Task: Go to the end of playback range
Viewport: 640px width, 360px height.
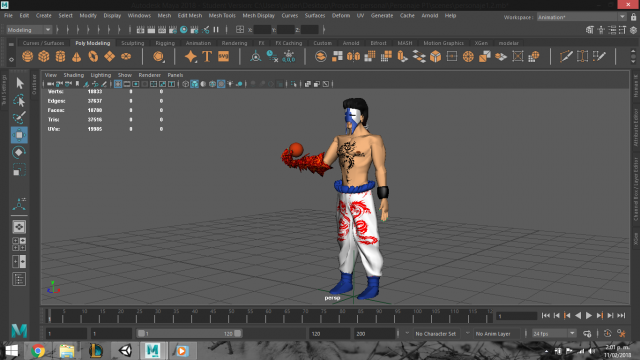Action: pyautogui.click(x=621, y=316)
